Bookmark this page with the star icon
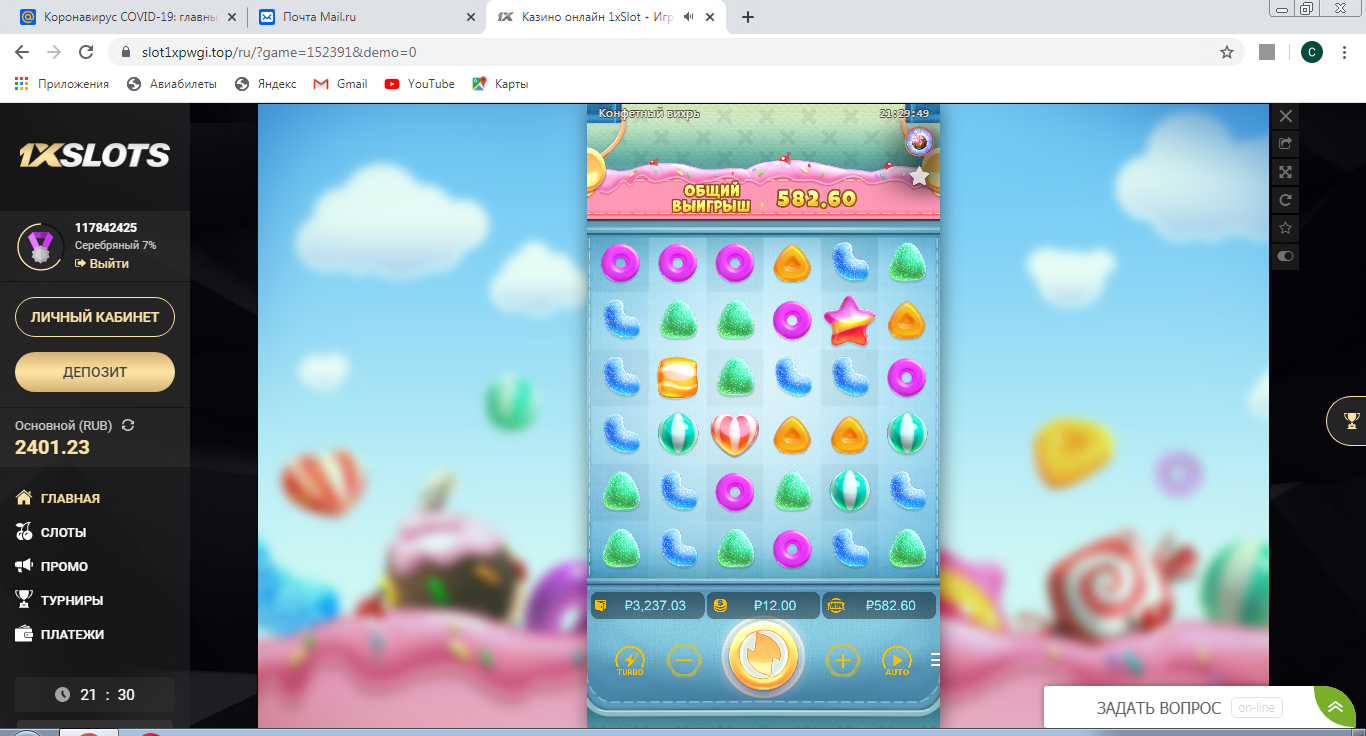 pyautogui.click(x=1227, y=52)
